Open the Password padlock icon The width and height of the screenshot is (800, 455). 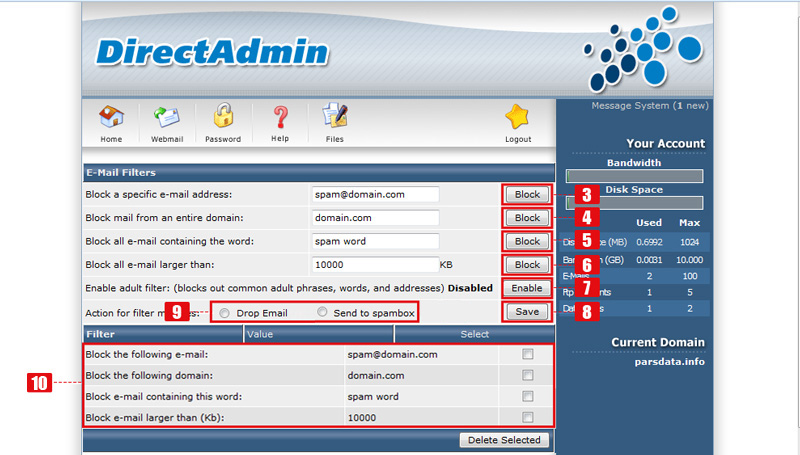[x=223, y=115]
